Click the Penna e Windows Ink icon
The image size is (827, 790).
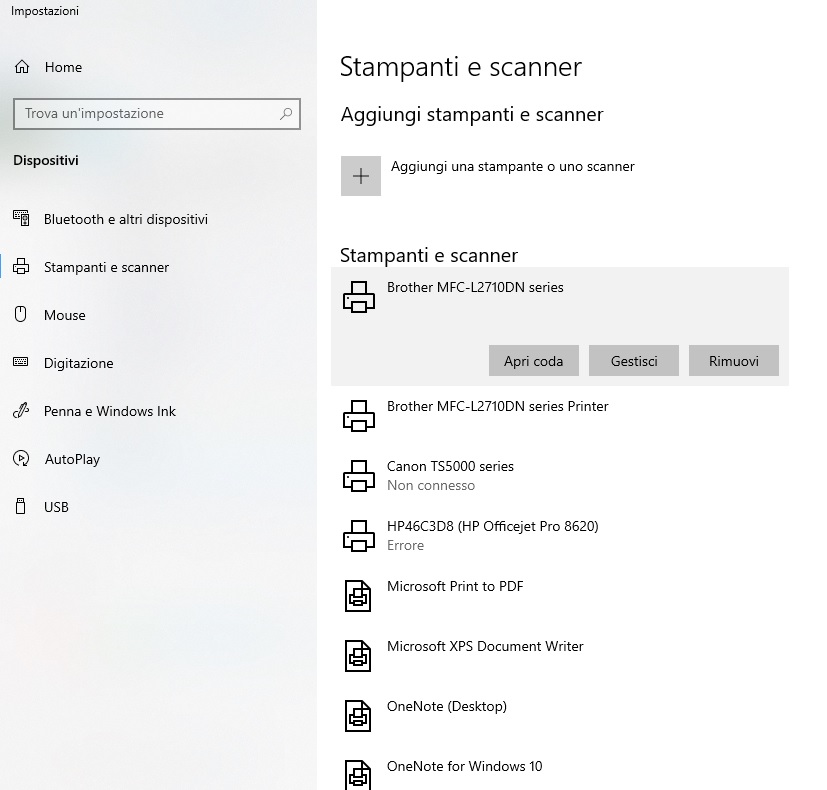click(21, 410)
